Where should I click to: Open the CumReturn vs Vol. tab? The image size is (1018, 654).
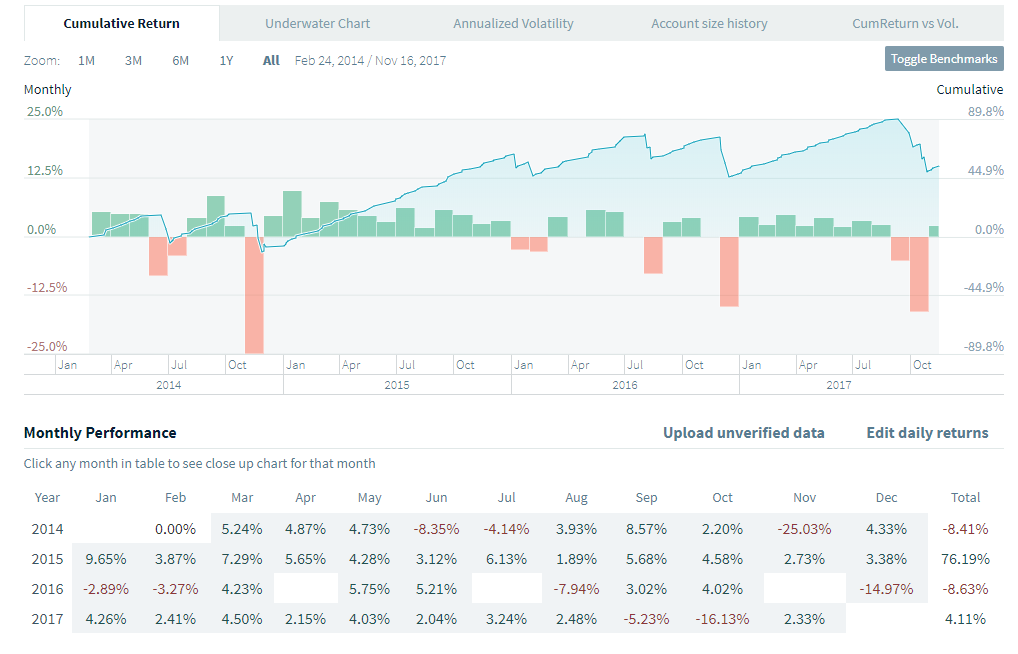point(905,23)
